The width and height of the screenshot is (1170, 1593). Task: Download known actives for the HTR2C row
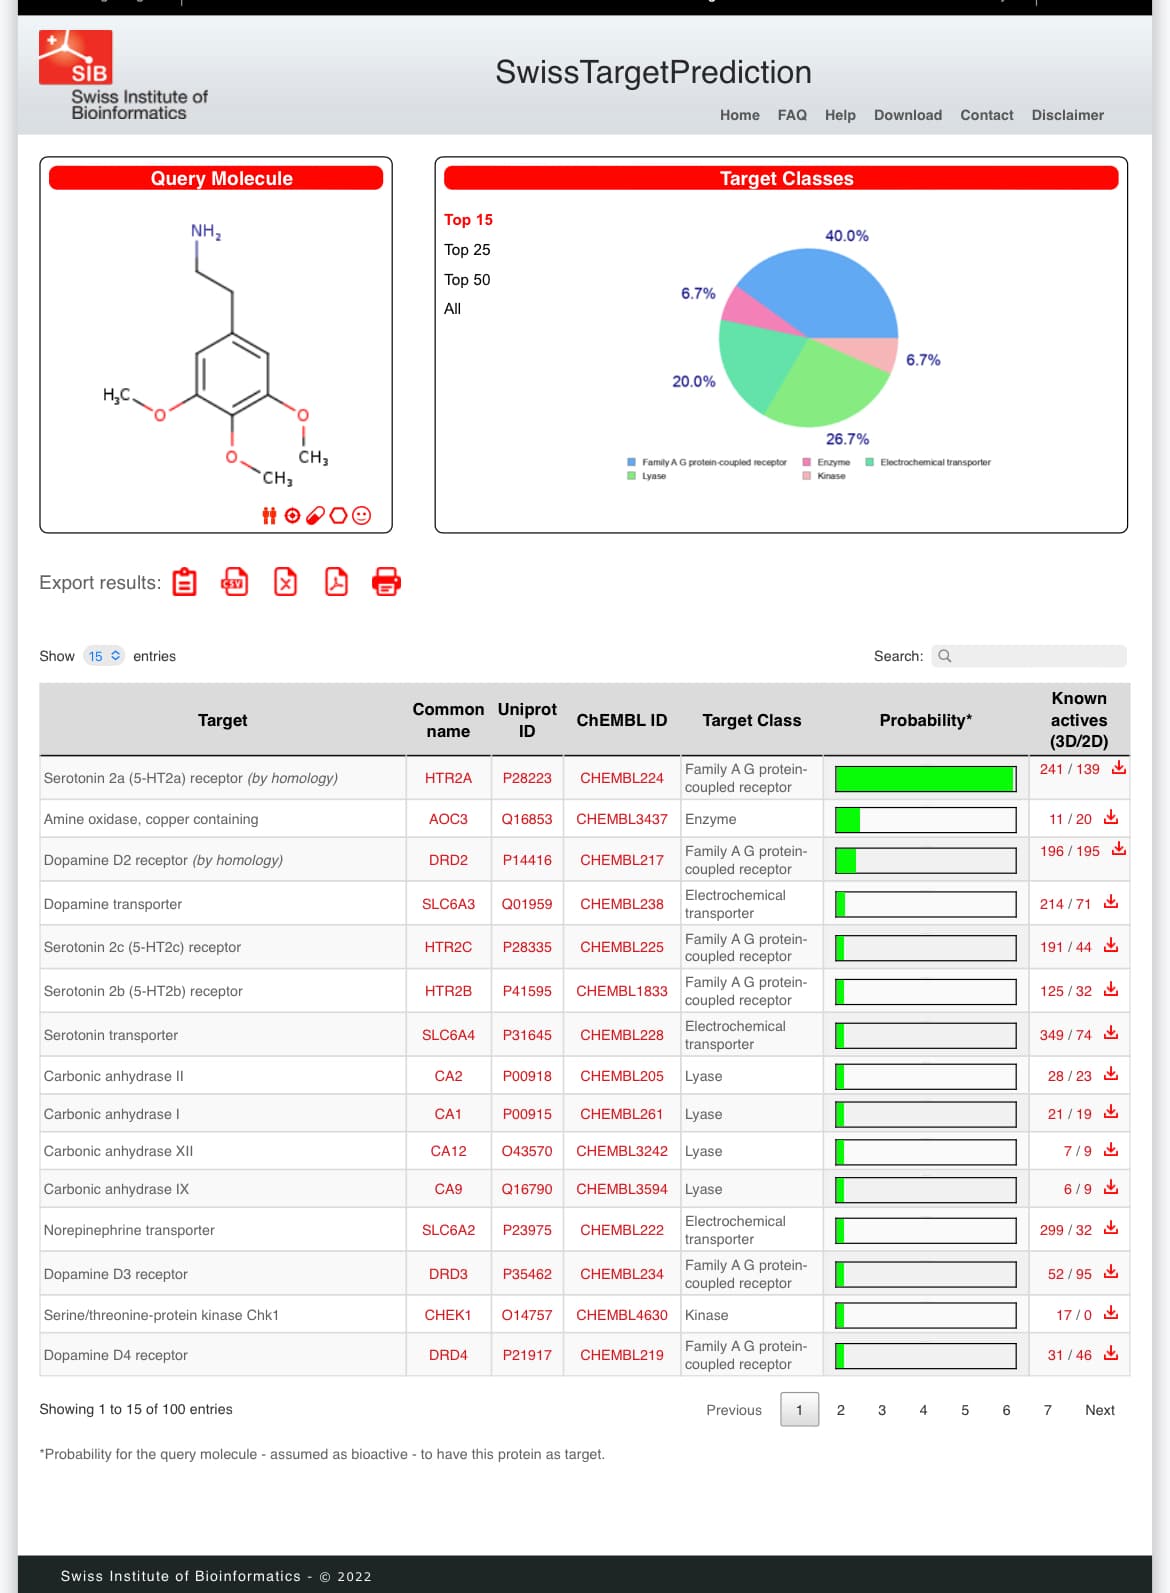pyautogui.click(x=1111, y=946)
